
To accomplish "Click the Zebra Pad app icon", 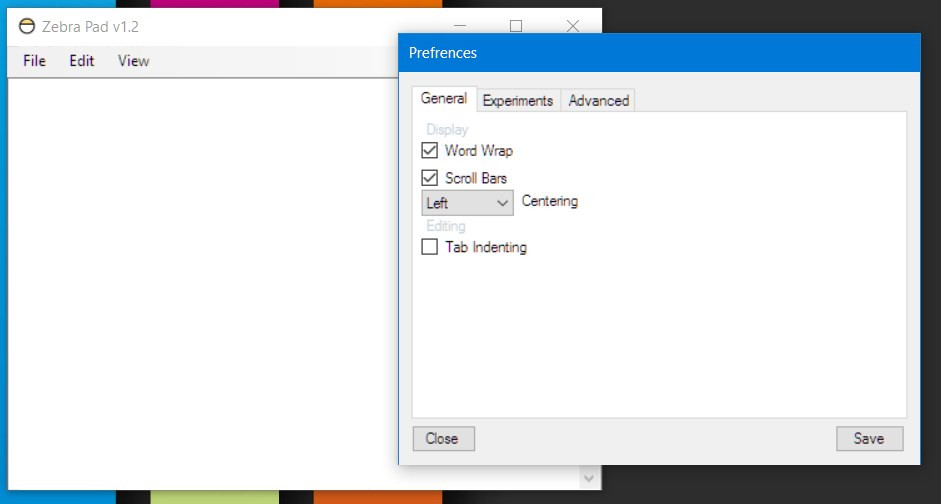I will point(26,26).
